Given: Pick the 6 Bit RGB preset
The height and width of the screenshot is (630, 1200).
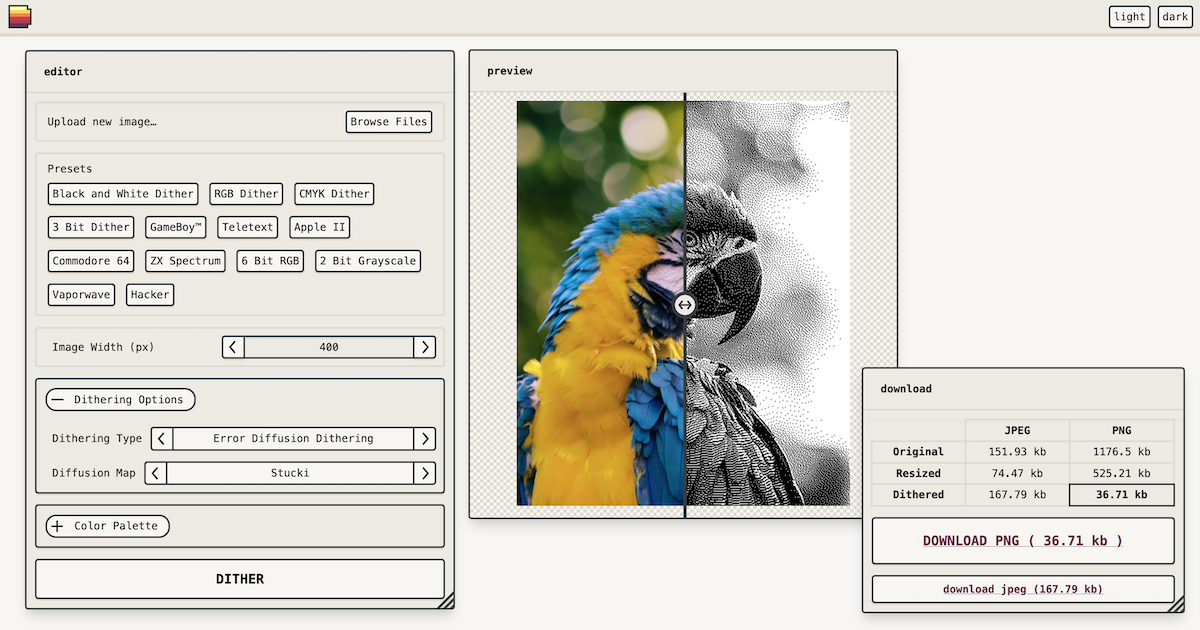Looking at the screenshot, I should 271,261.
